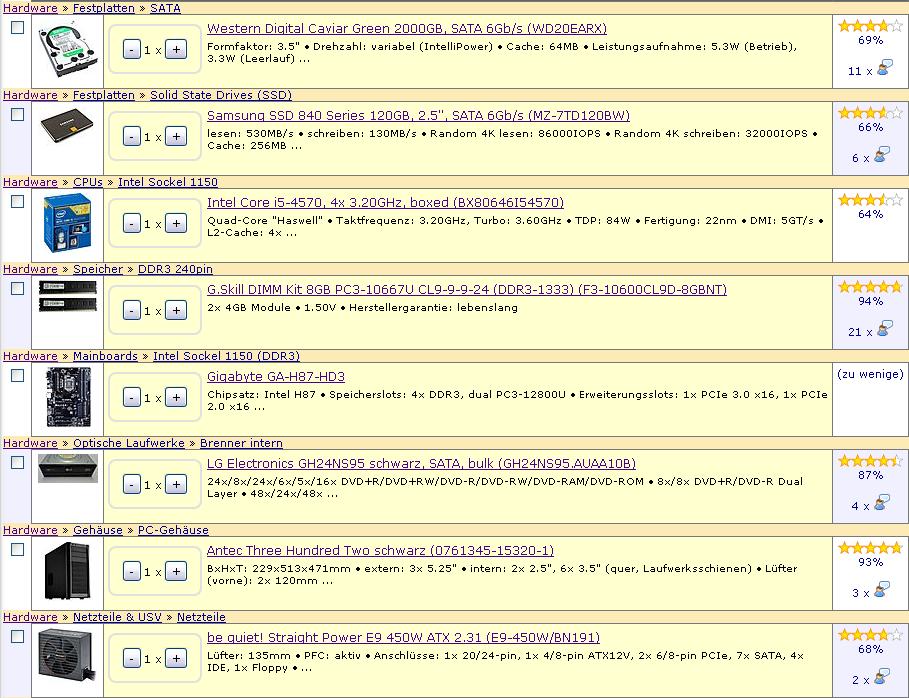Viewport: 909px width, 698px height.
Task: Tick the checkbox for Samsung SSD 840 Series
Action: tap(18, 114)
